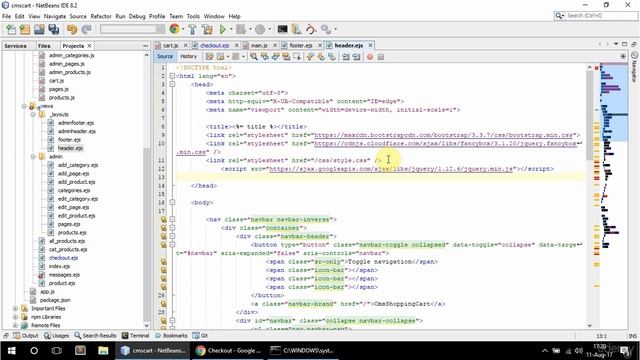Click the Find Previous Occurrence icon
This screenshot has width=640, height=360.
[x=264, y=57]
